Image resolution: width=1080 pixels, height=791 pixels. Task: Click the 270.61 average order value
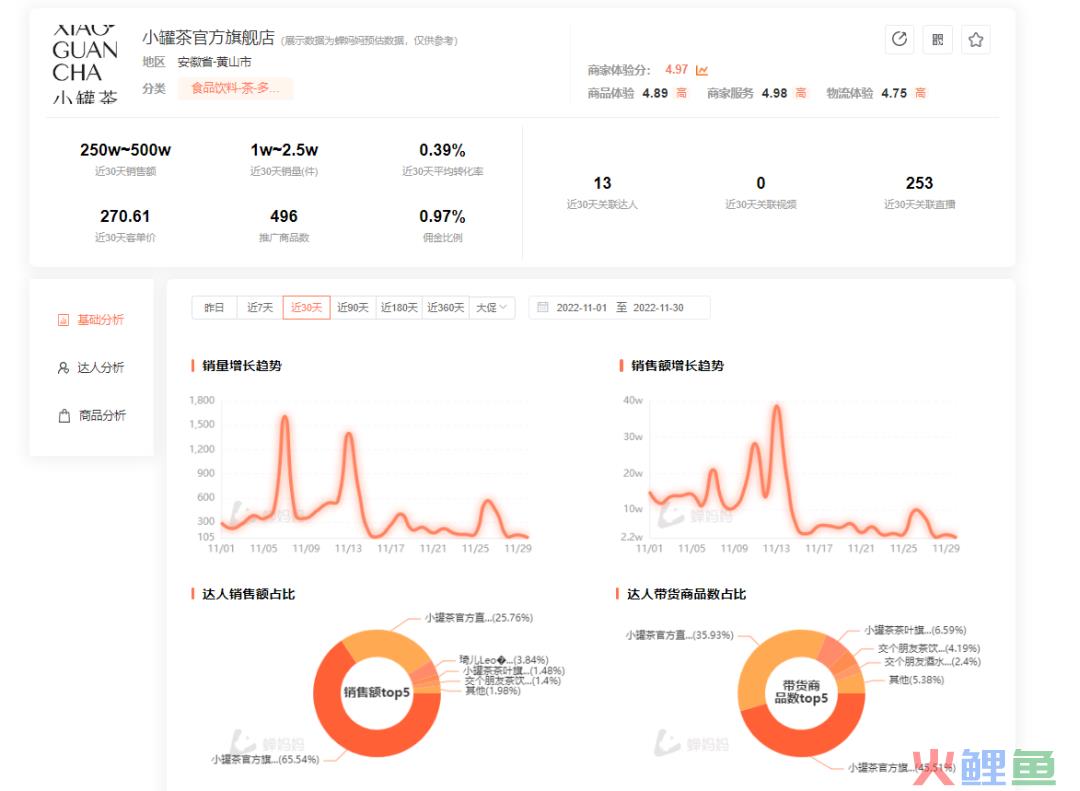coord(125,216)
